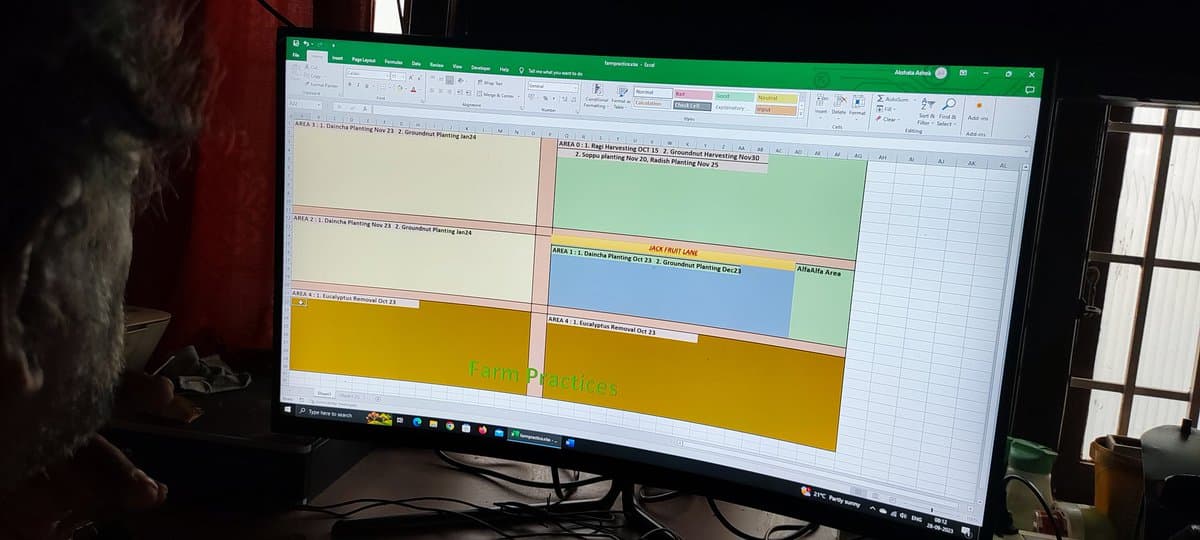This screenshot has width=1200, height=540.
Task: Click the Tell me what you want to do box
Action: click(x=549, y=72)
